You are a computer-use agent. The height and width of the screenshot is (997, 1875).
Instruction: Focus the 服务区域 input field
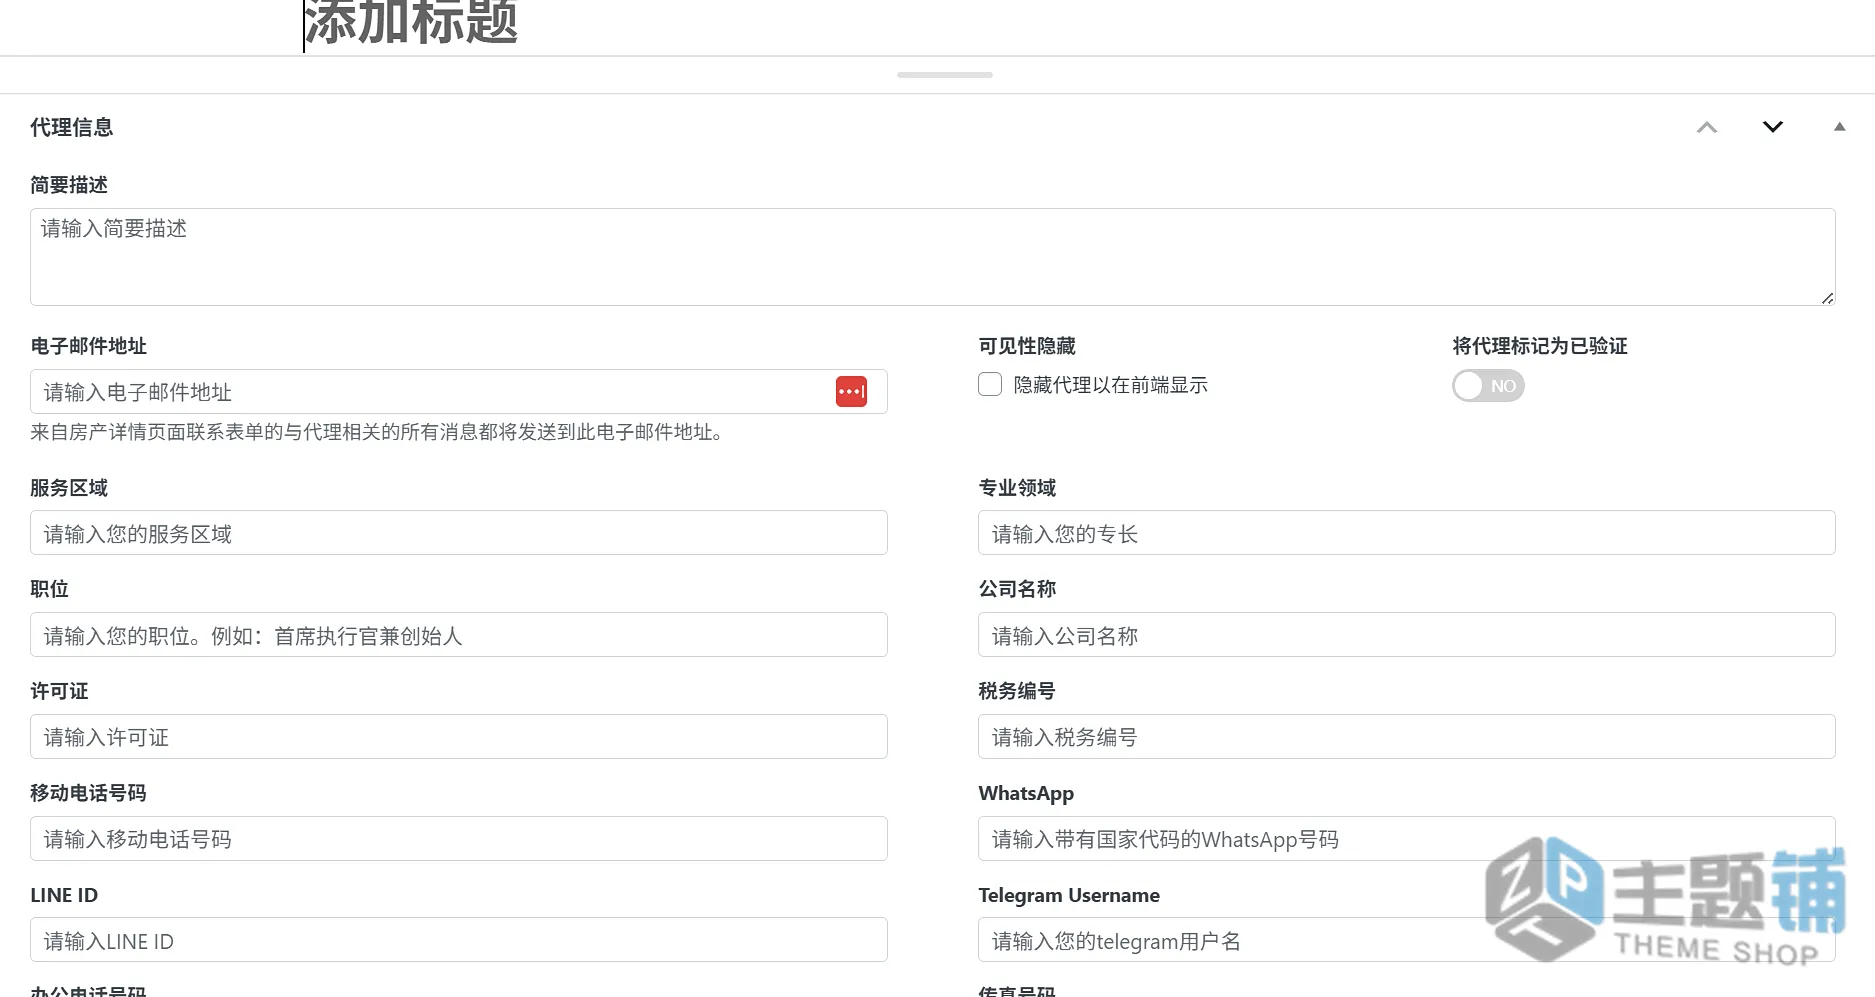(x=458, y=533)
